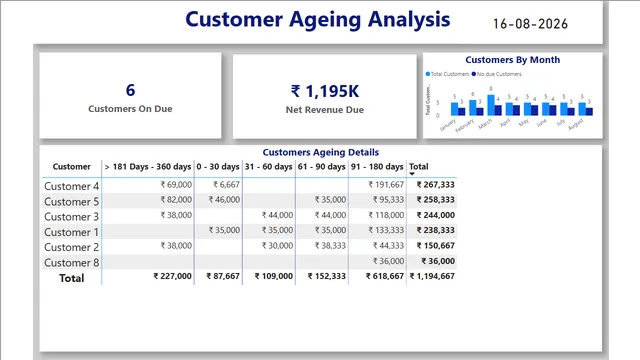Click Customer 1 total ₹ 238,333
Screen dimensions: 640x360
pyautogui.click(x=436, y=230)
